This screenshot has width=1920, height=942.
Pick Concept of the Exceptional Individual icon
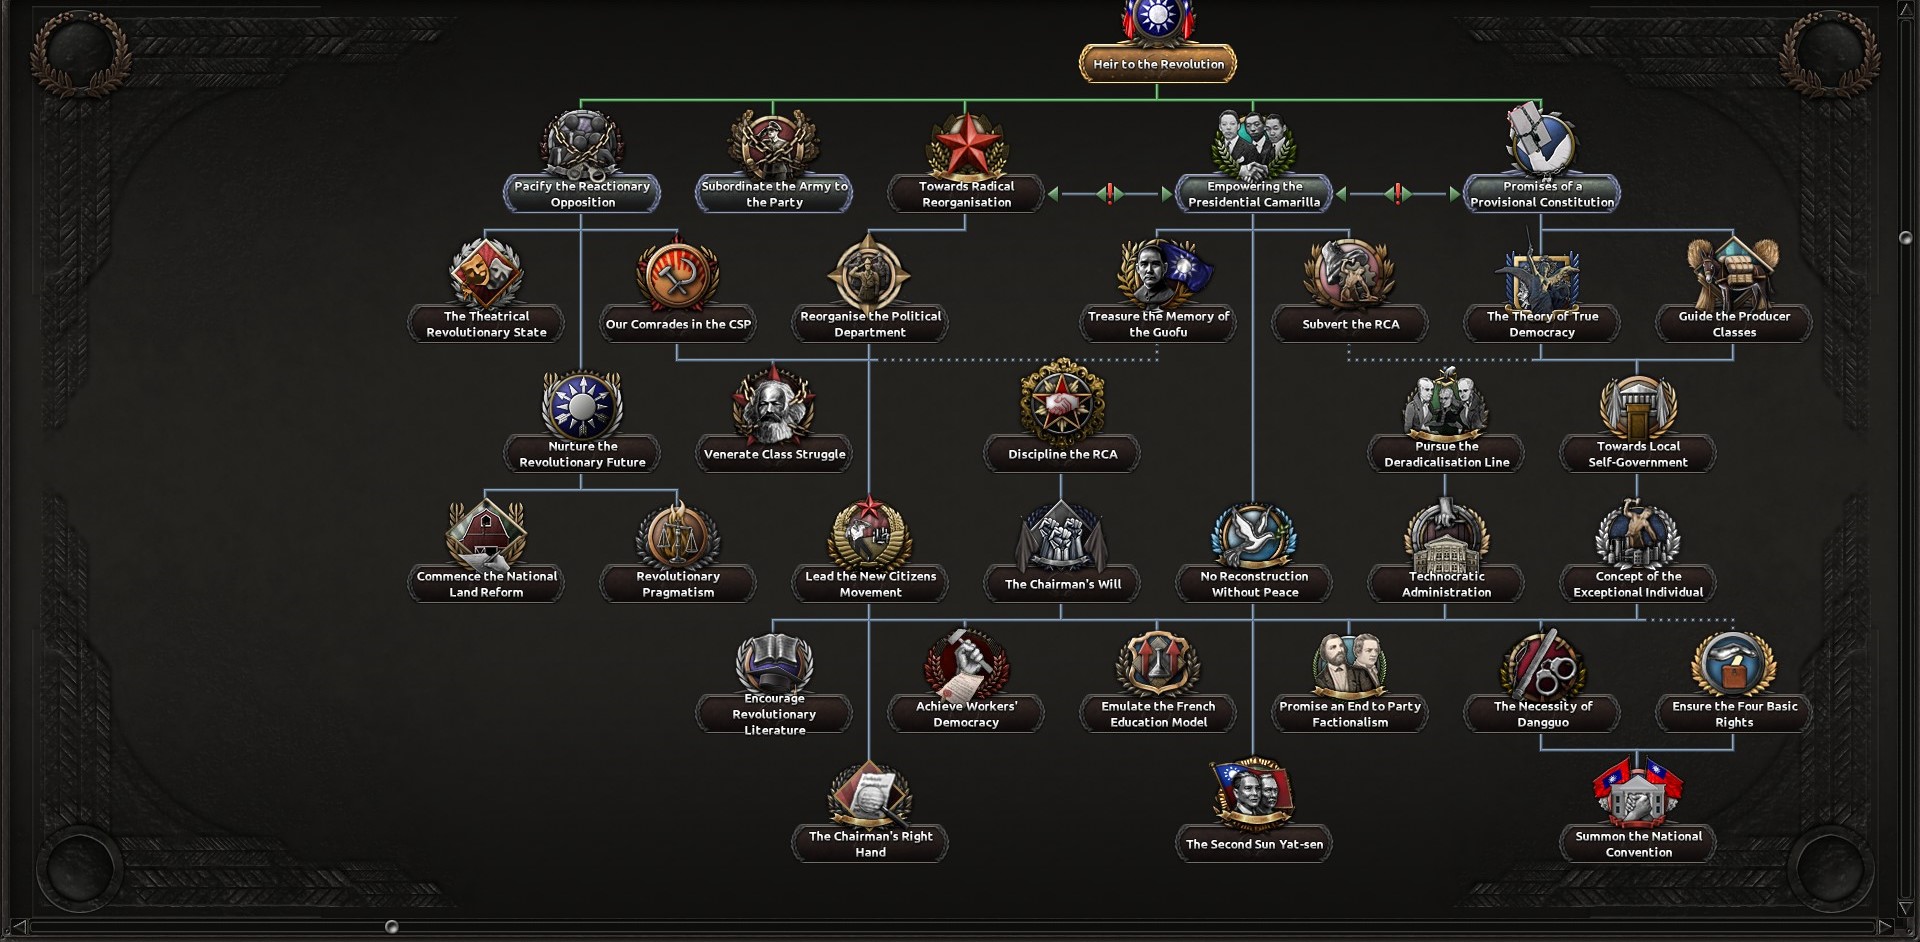(1637, 534)
